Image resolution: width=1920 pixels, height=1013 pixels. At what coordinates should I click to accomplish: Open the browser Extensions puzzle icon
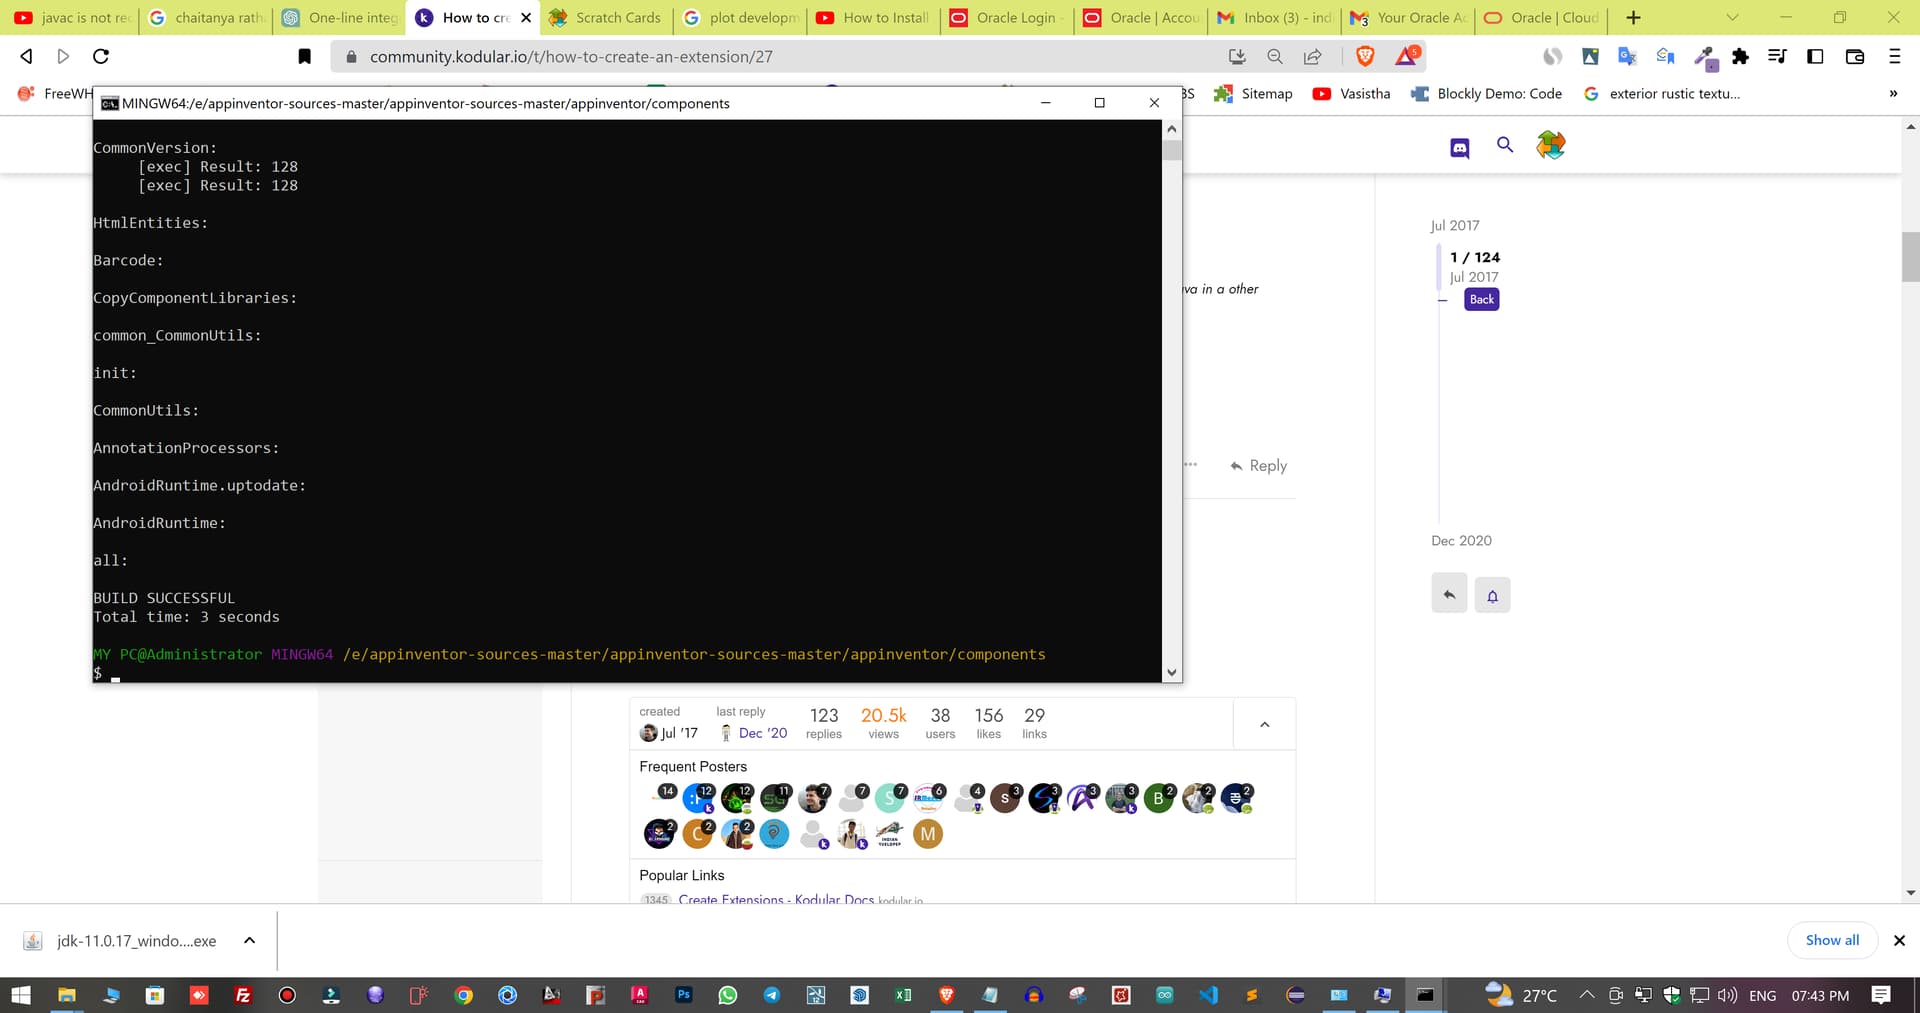tap(1740, 56)
